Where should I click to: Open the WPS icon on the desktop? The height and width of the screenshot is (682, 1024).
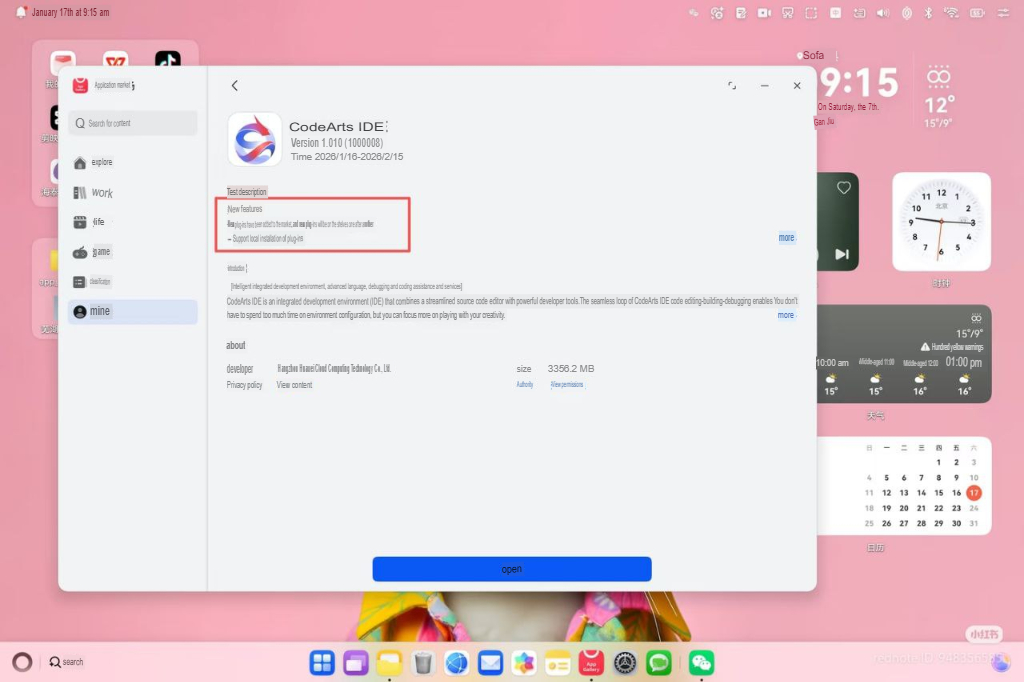coord(116,61)
